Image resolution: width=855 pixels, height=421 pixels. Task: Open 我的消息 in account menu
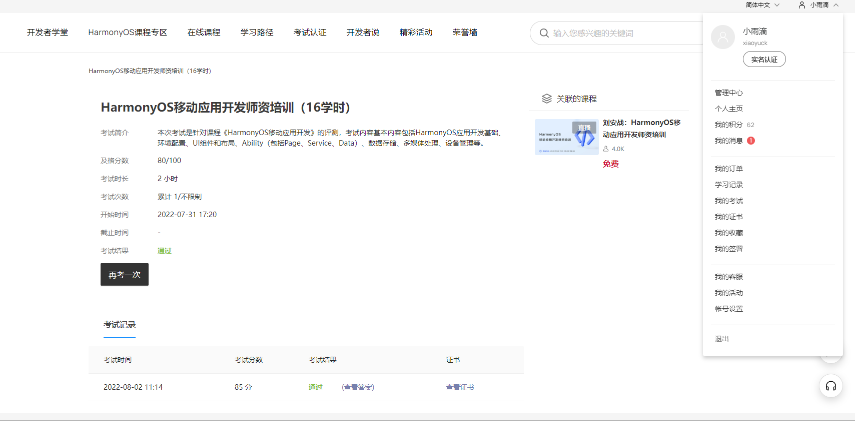coord(728,141)
